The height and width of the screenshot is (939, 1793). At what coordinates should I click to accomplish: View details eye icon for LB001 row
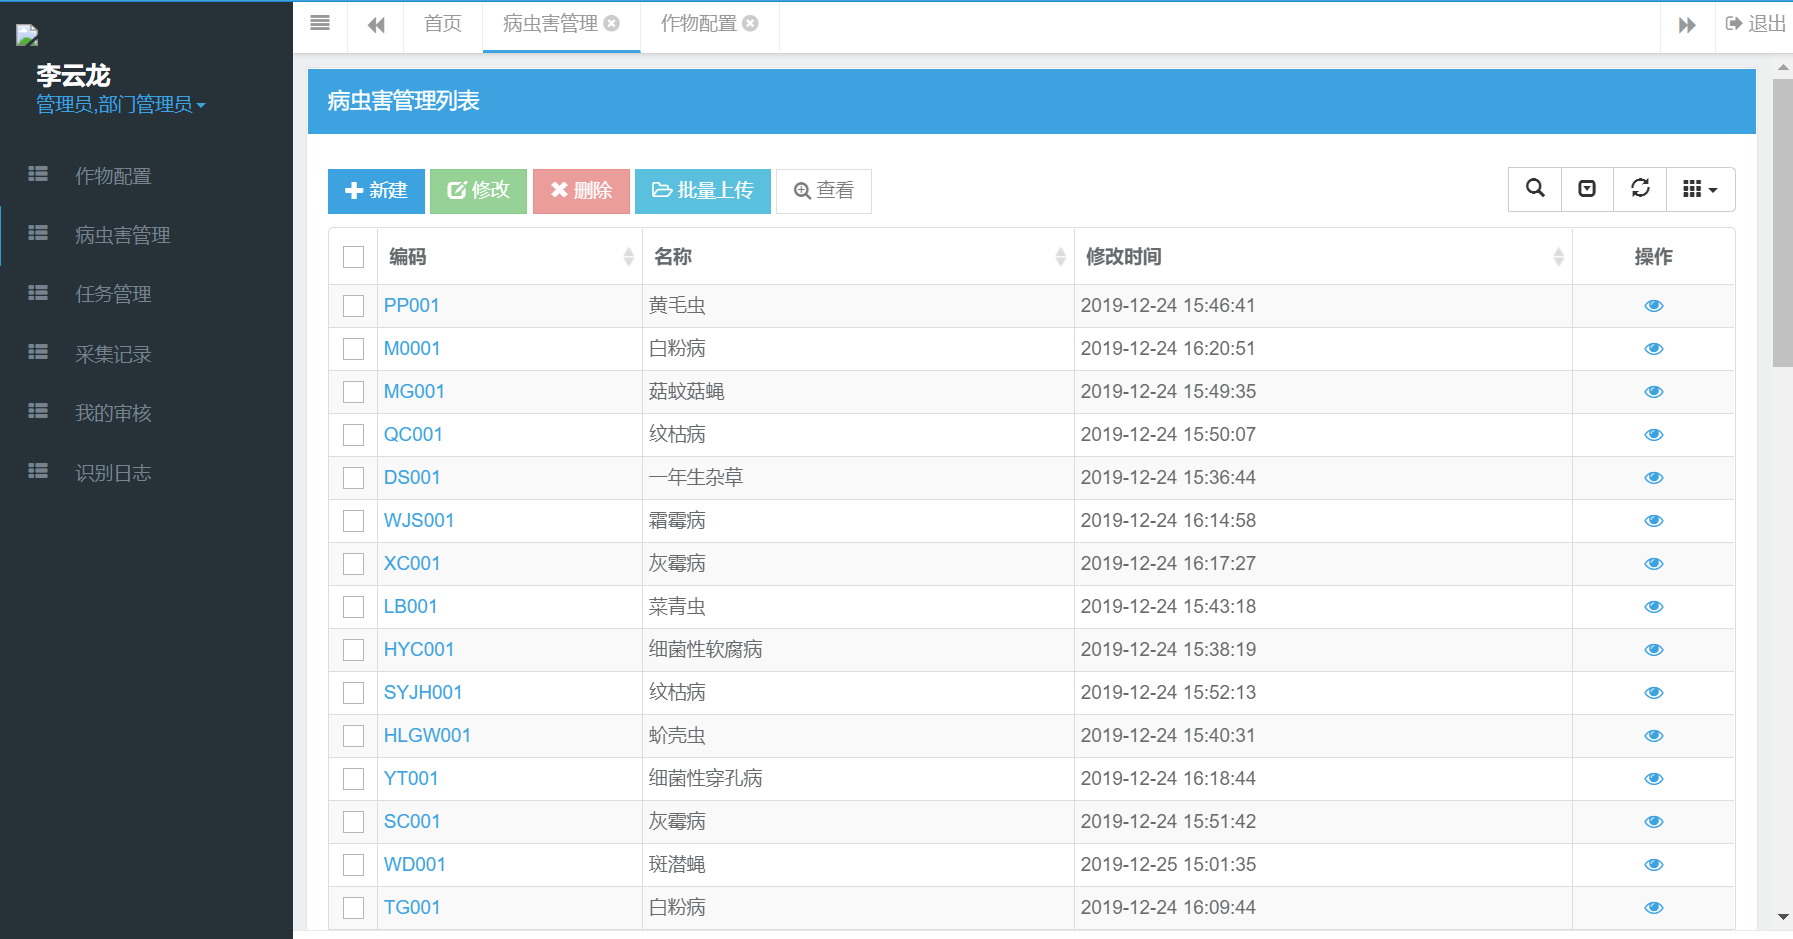[x=1654, y=607]
